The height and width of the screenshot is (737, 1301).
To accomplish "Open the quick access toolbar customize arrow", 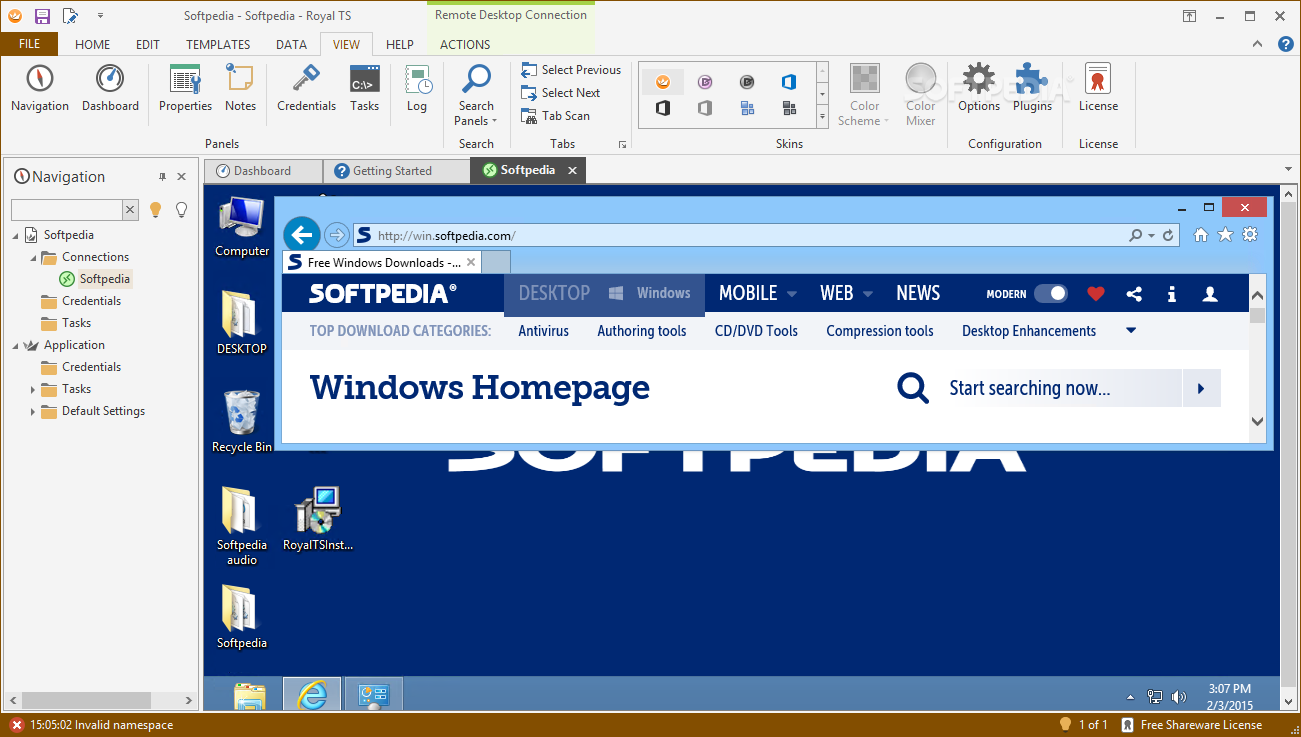I will click(100, 16).
